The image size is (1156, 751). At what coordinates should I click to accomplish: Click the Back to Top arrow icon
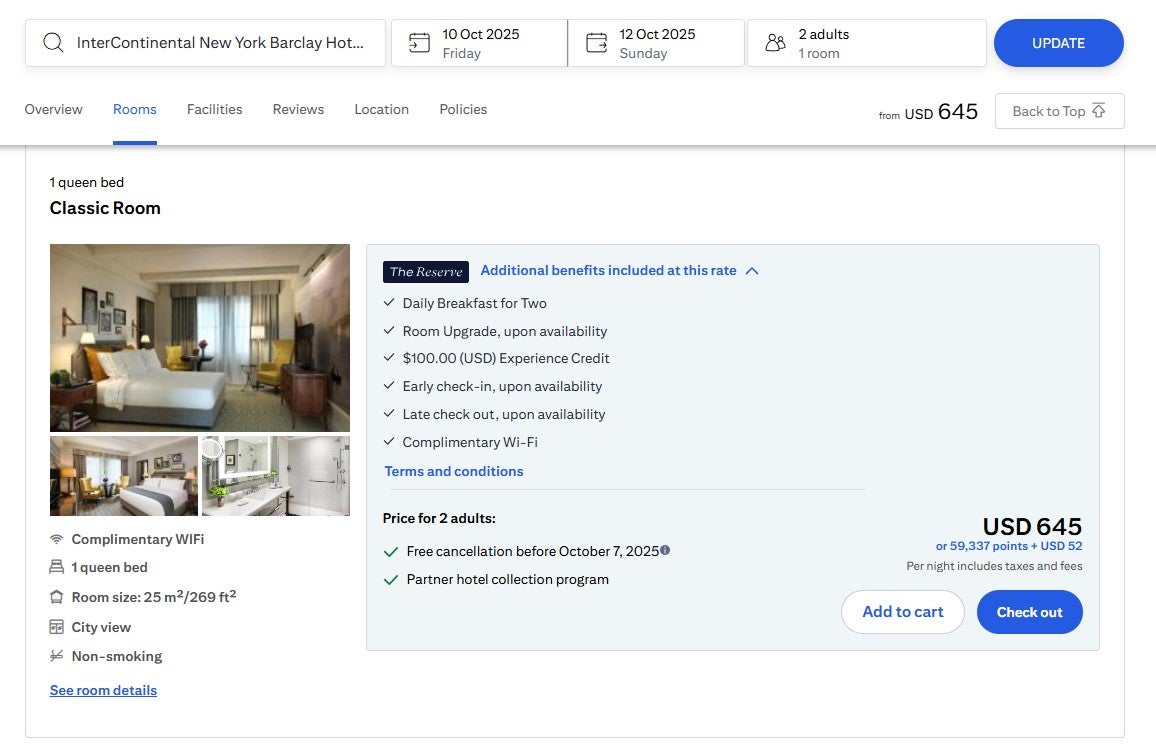pos(1098,111)
